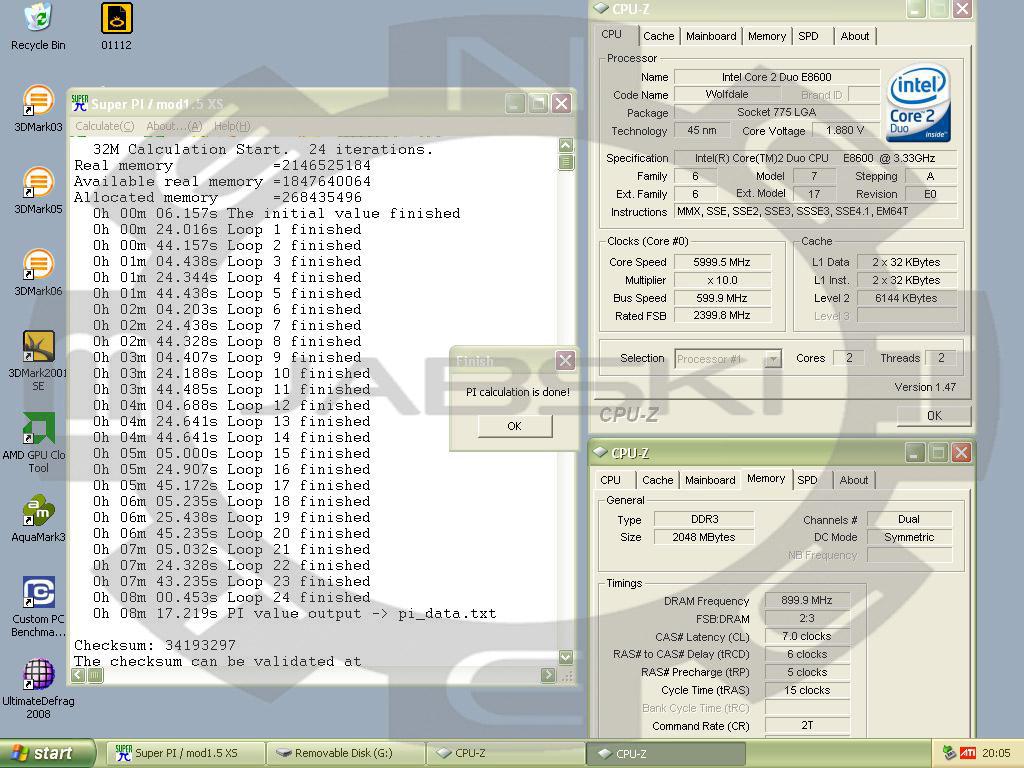Open the AMD GPU Clock Tool shortcut

click(38, 443)
